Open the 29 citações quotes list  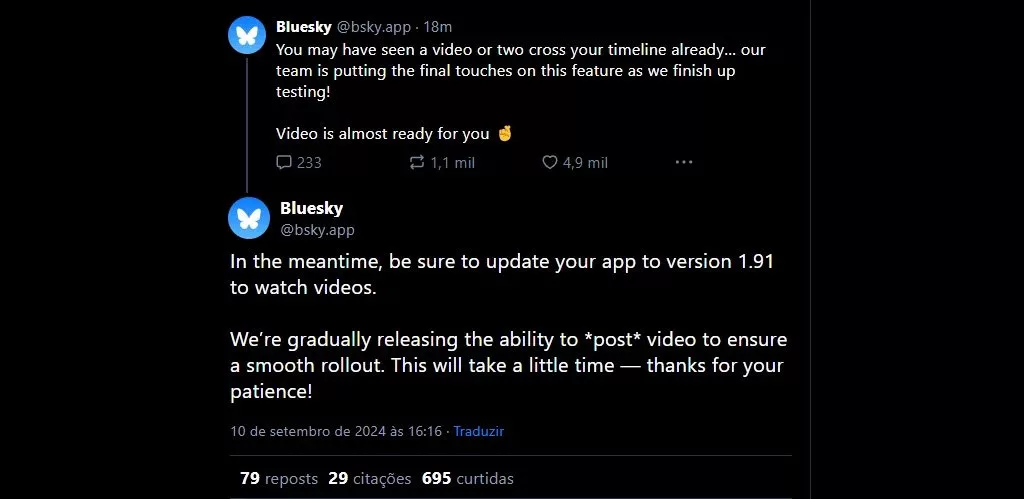pos(369,479)
